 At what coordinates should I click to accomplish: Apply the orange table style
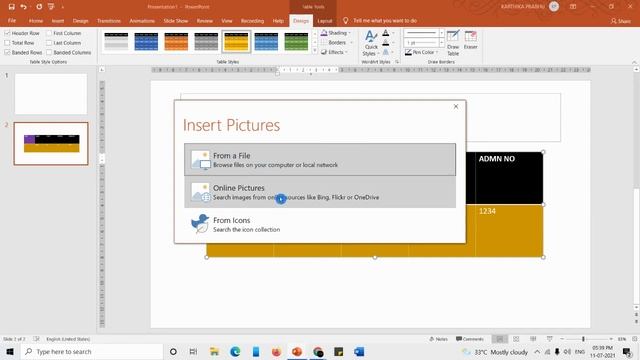176,42
